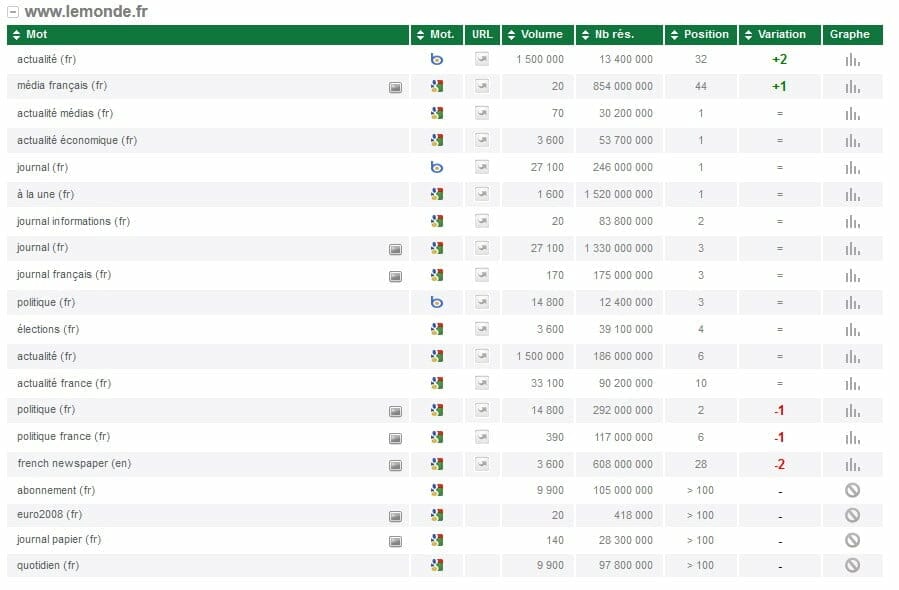Viewport: 899px width, 590px height.
Task: Click the image icon next to euro2008
Action: [x=395, y=516]
